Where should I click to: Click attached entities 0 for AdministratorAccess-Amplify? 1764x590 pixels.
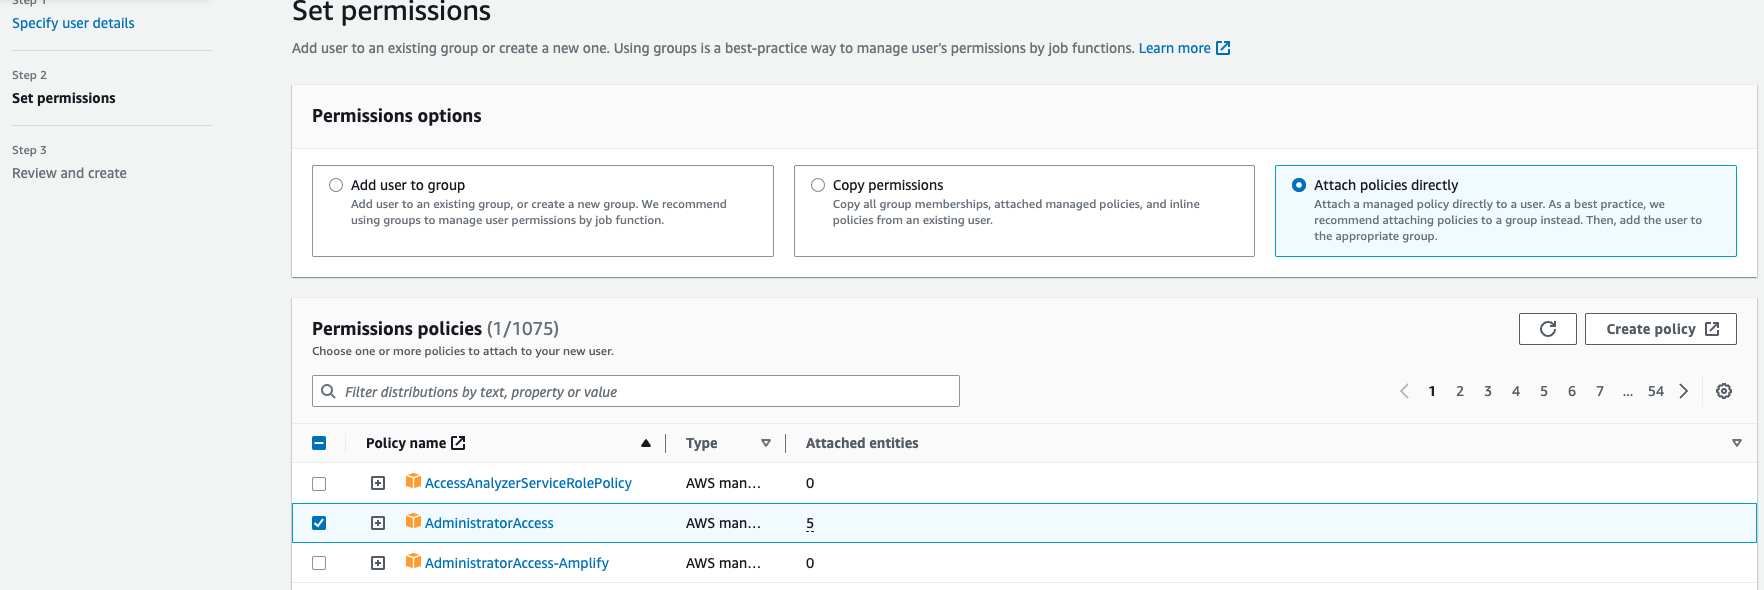point(810,563)
